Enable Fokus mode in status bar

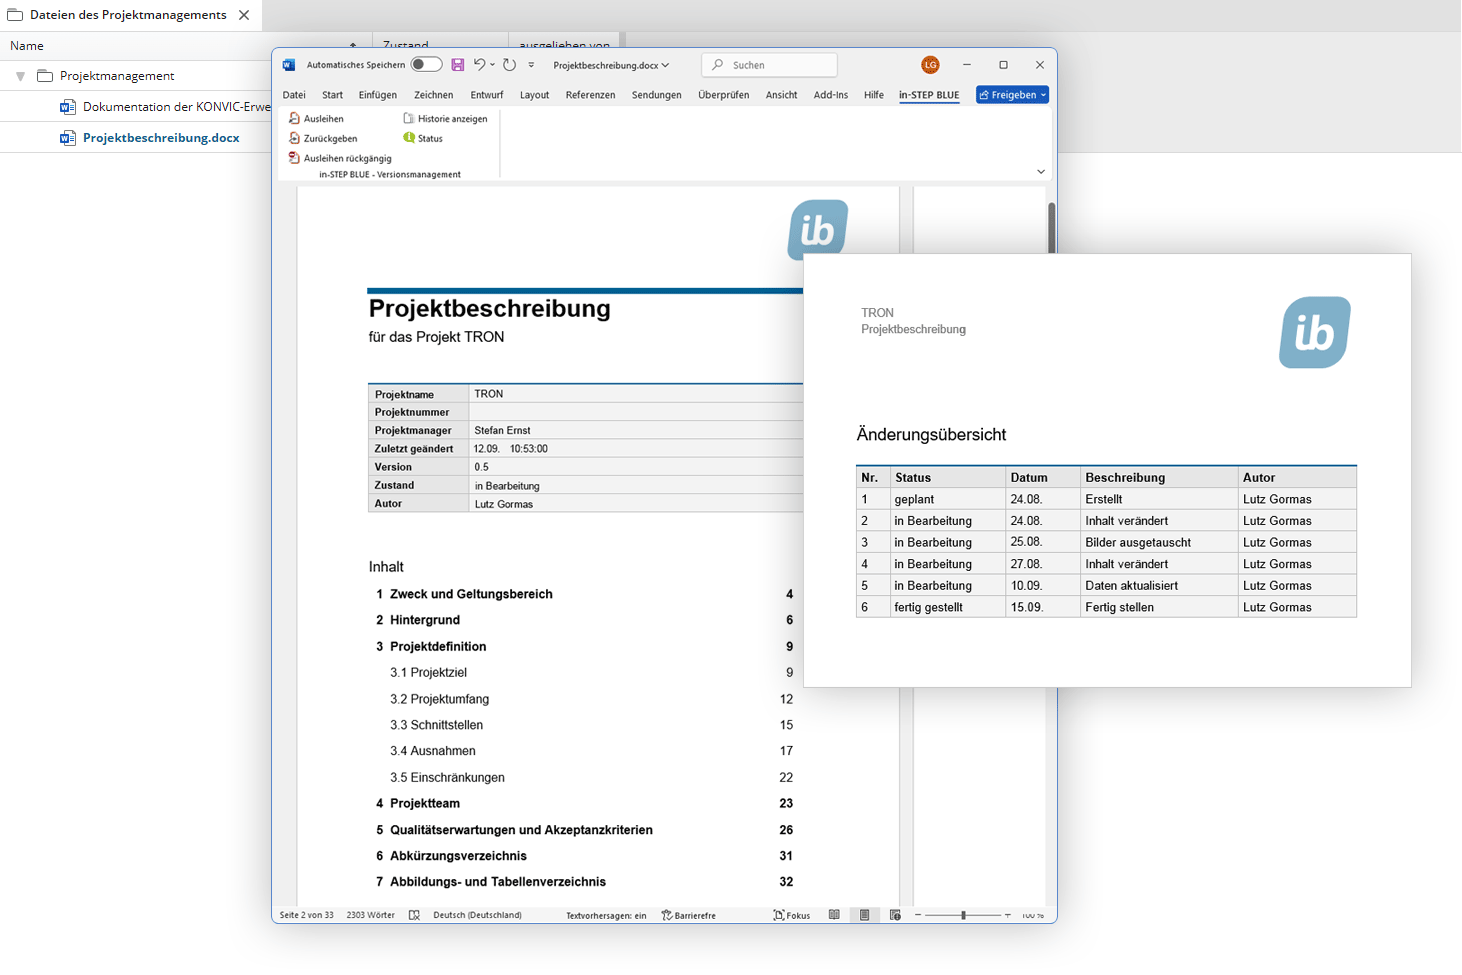(x=791, y=915)
